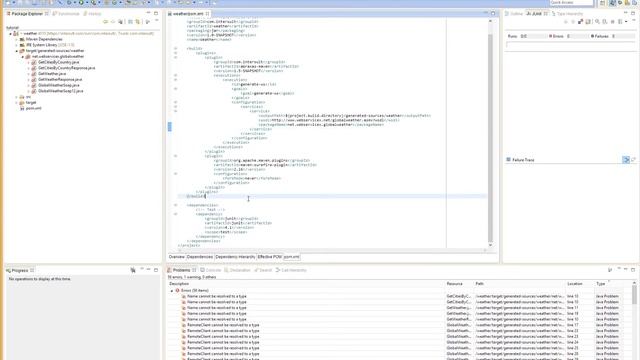Open the JUnit Test Run History icon
Screen dimensions: 640x360
click(620, 22)
